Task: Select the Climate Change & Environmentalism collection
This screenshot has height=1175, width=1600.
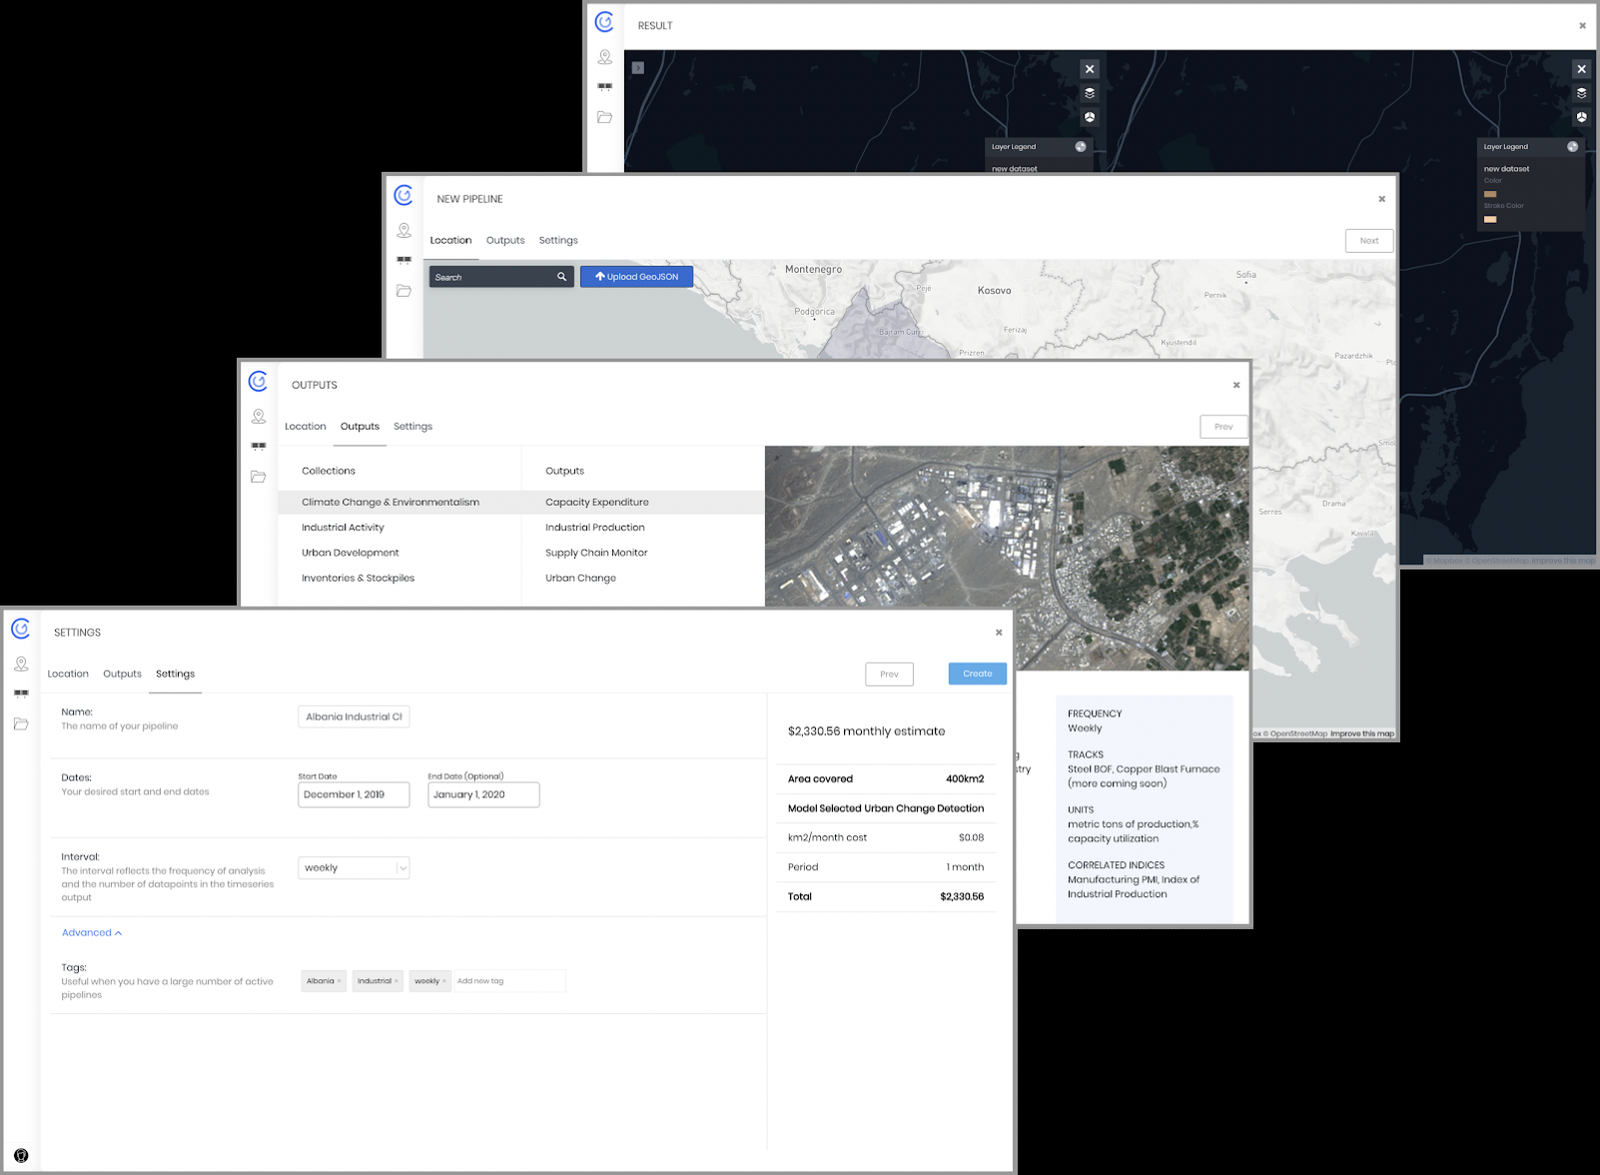Action: click(x=399, y=502)
